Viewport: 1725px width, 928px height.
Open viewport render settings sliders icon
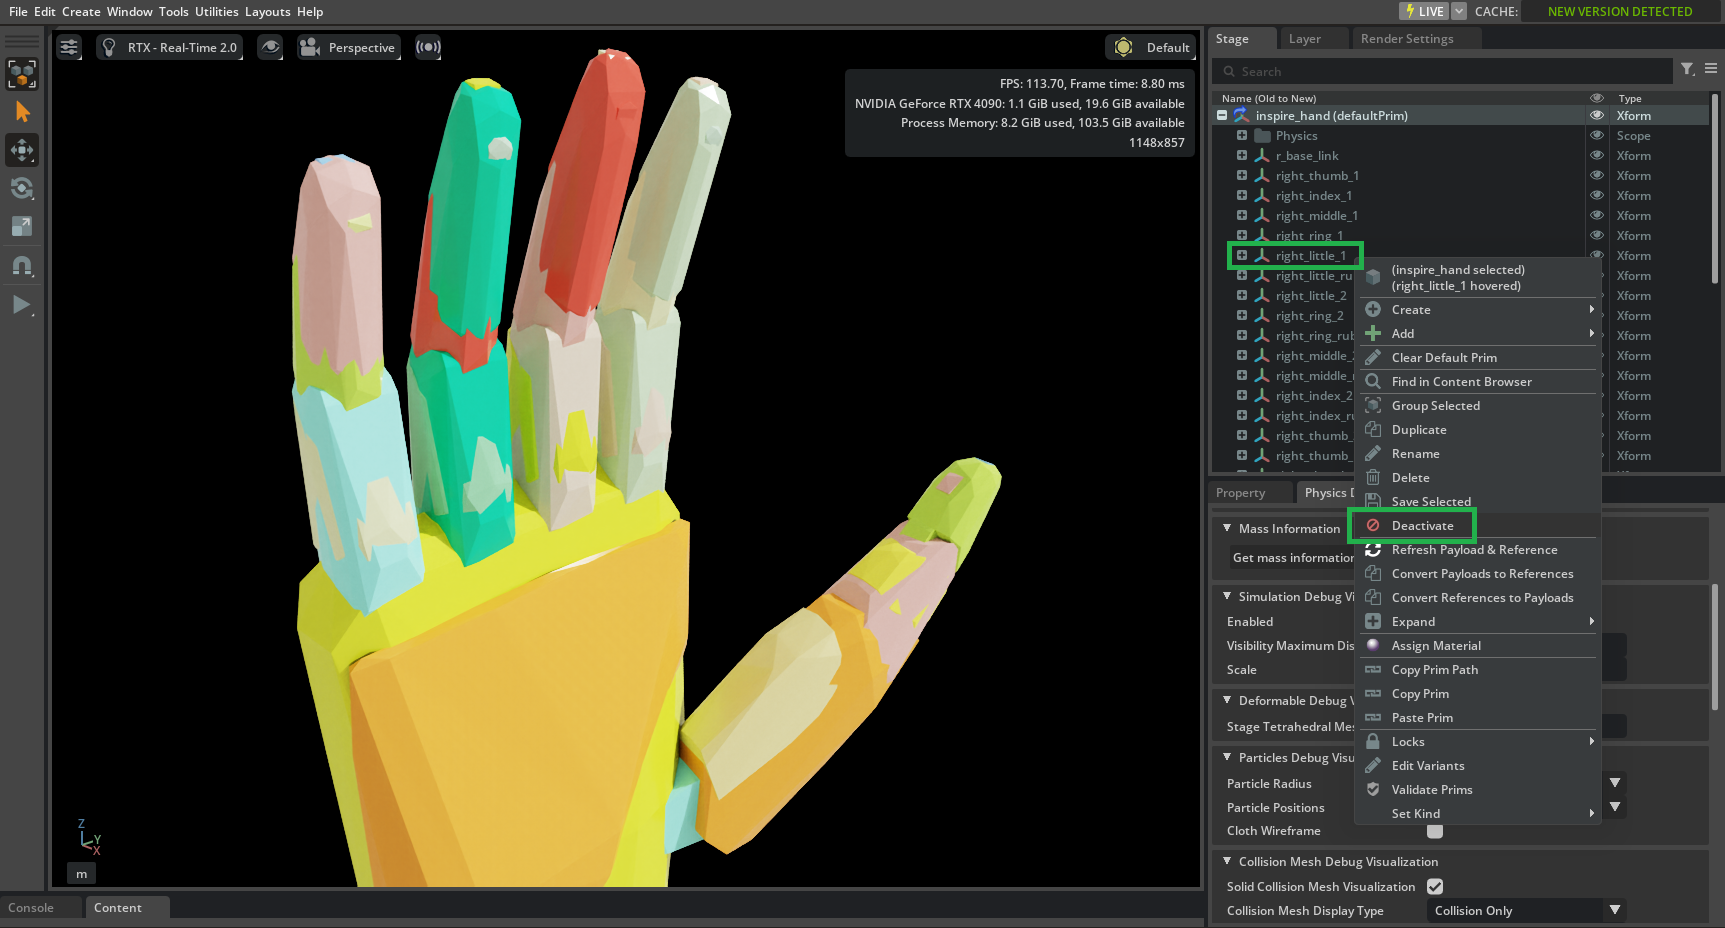click(68, 47)
